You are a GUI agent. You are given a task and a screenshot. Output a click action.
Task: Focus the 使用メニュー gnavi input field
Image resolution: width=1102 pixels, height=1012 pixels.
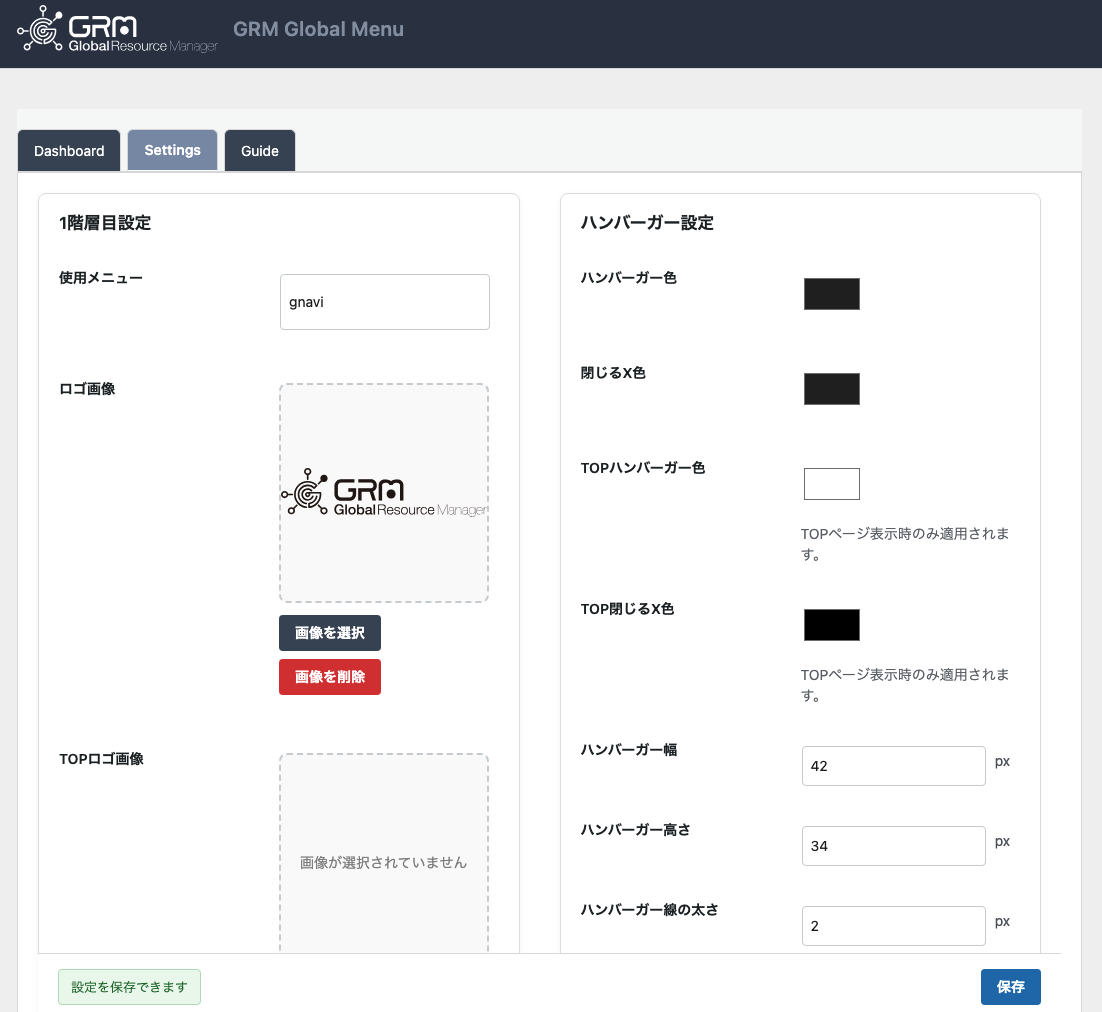pos(384,302)
